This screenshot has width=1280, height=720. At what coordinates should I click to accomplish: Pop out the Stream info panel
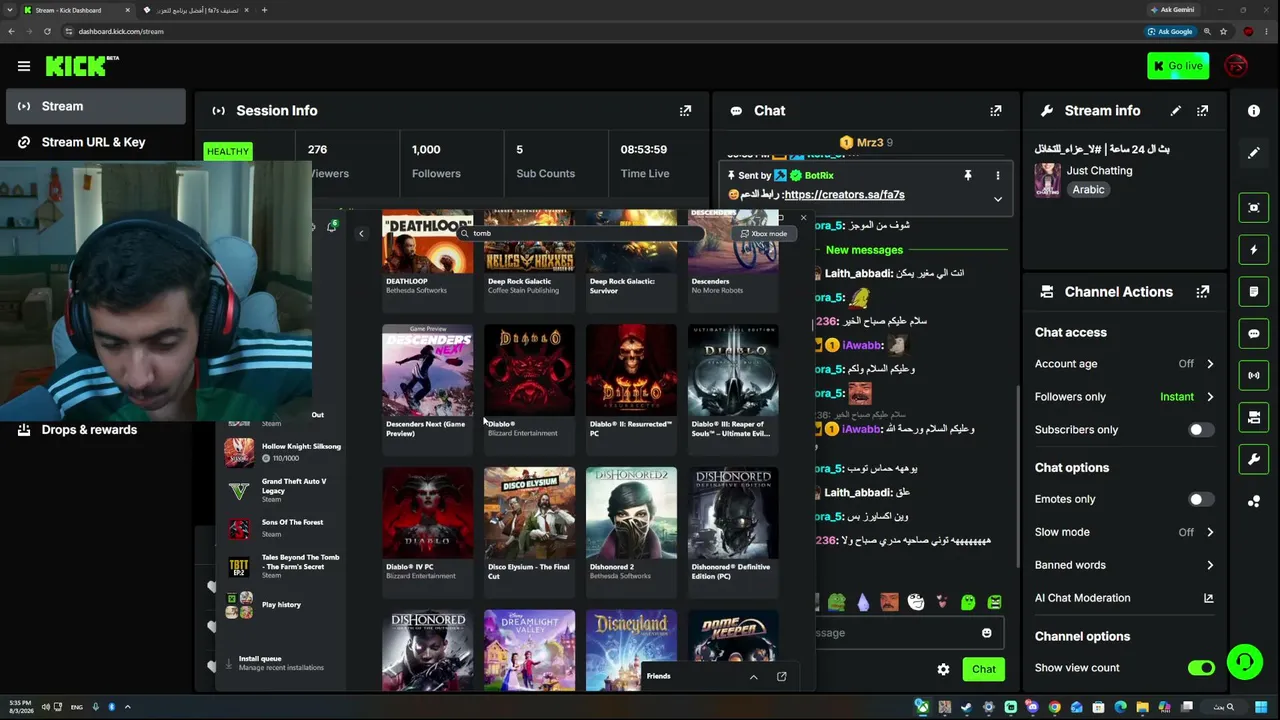tap(1203, 111)
